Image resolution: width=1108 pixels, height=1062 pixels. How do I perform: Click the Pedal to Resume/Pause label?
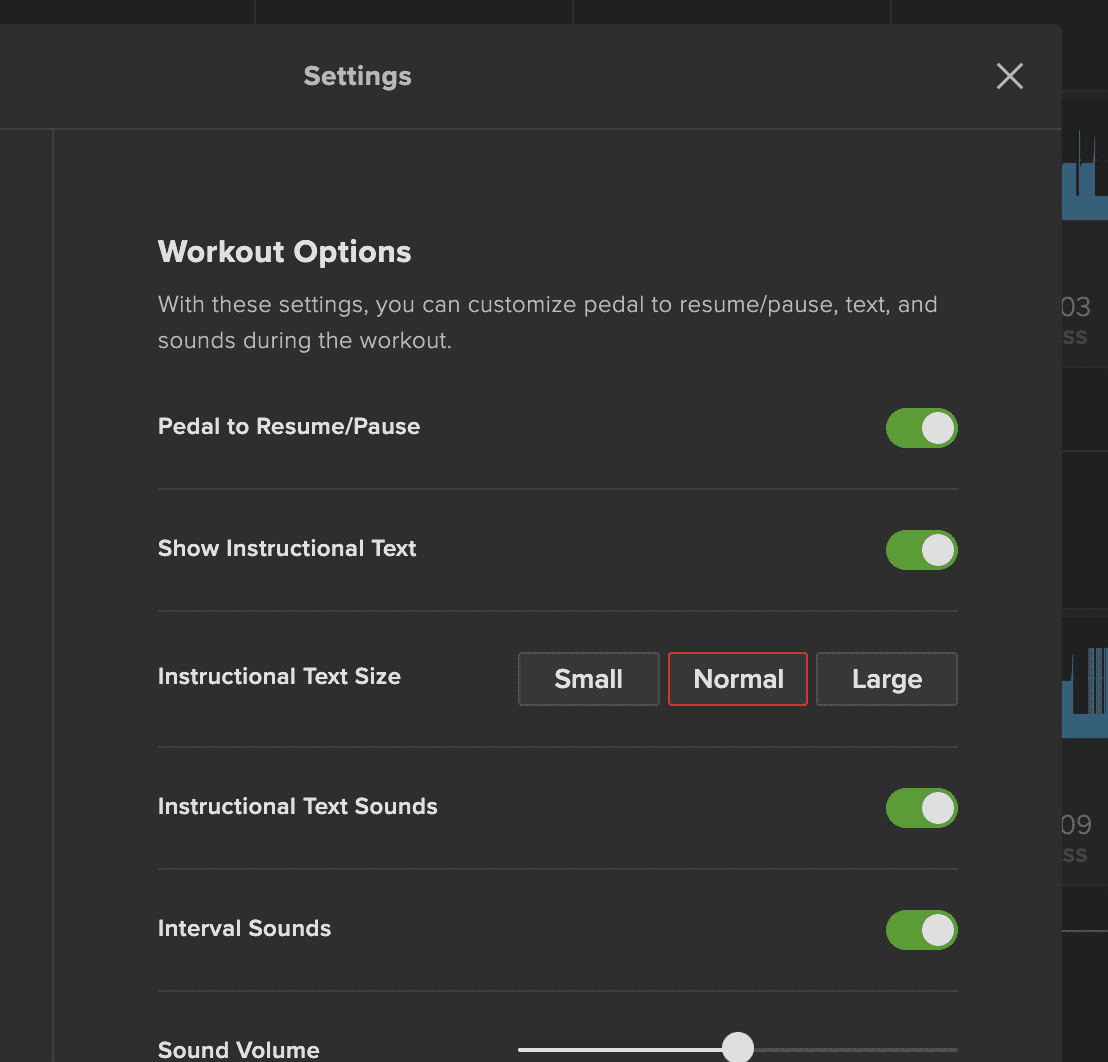[x=288, y=426]
